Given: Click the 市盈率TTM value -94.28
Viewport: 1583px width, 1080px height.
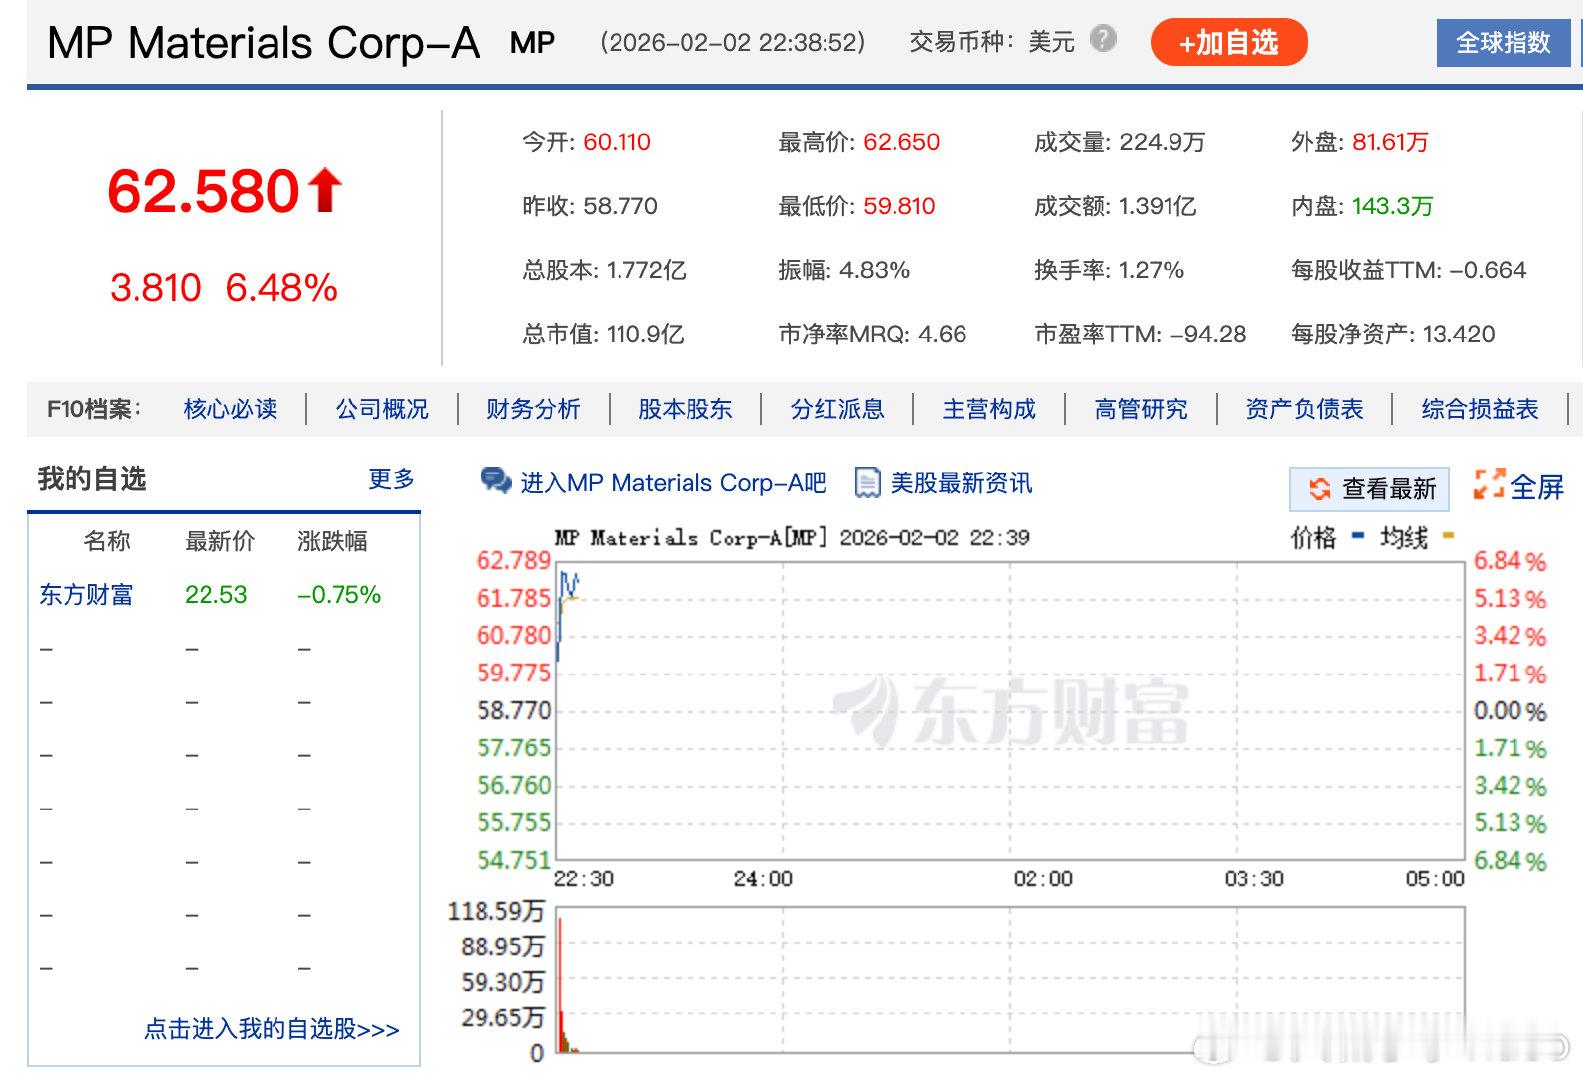Looking at the screenshot, I should [x=1208, y=334].
